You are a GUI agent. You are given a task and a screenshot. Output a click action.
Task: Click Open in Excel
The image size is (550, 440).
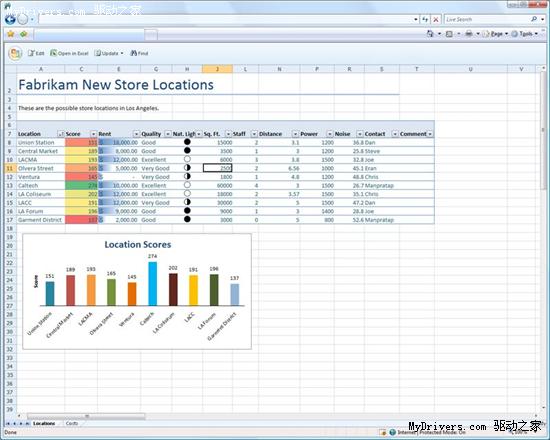69,53
